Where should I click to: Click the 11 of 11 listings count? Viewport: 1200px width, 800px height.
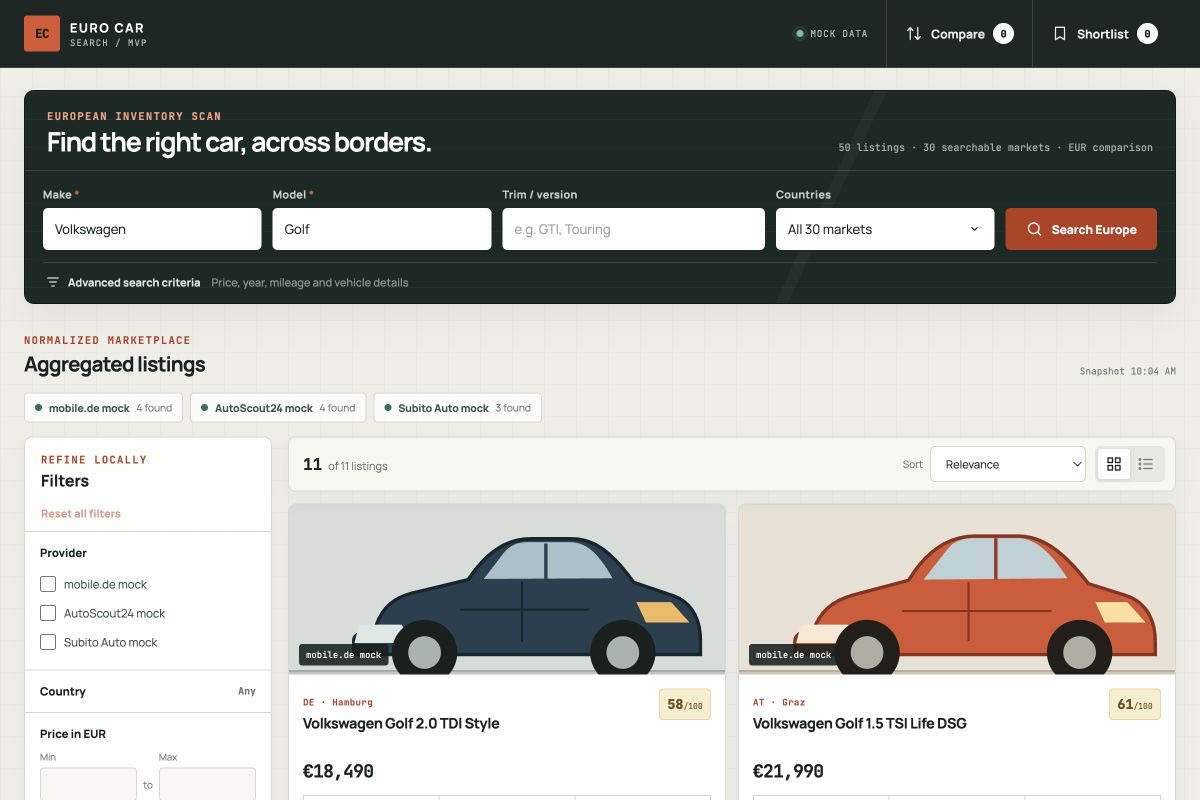click(345, 465)
